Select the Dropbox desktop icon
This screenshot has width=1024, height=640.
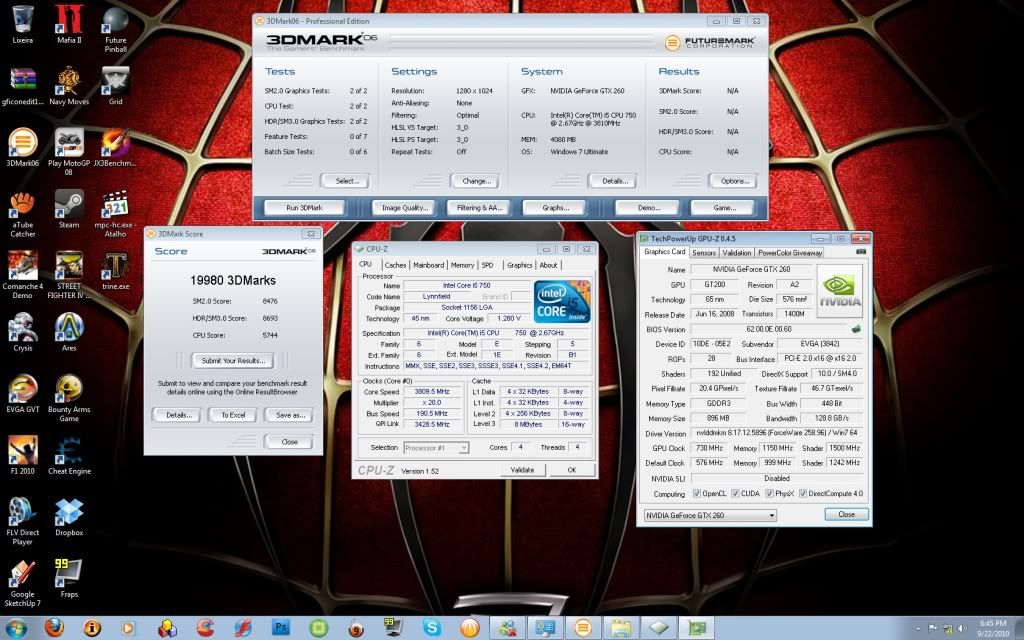click(69, 517)
